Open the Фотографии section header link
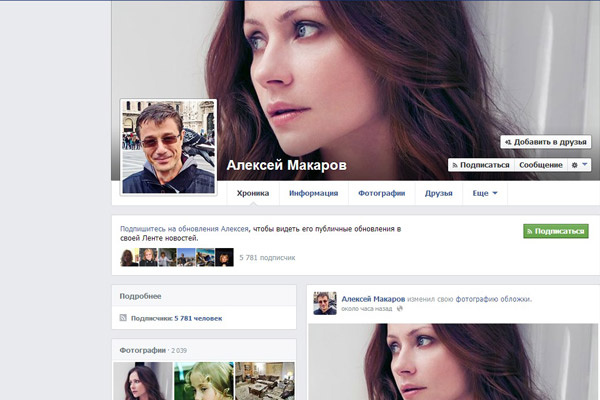 click(x=143, y=350)
